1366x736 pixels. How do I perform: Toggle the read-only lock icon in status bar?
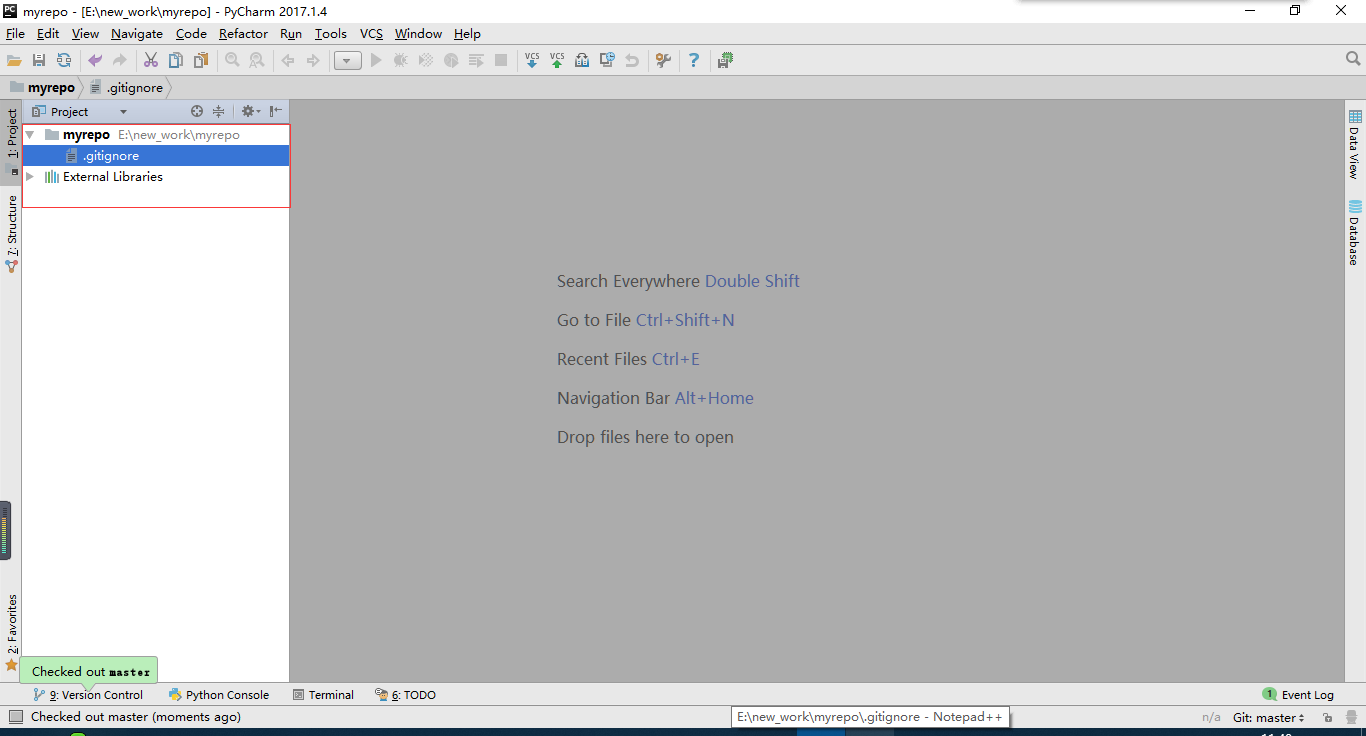pos(1327,717)
